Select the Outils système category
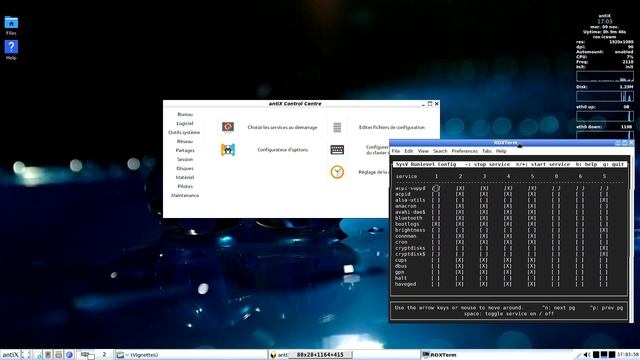The image size is (640, 360). pos(184,132)
